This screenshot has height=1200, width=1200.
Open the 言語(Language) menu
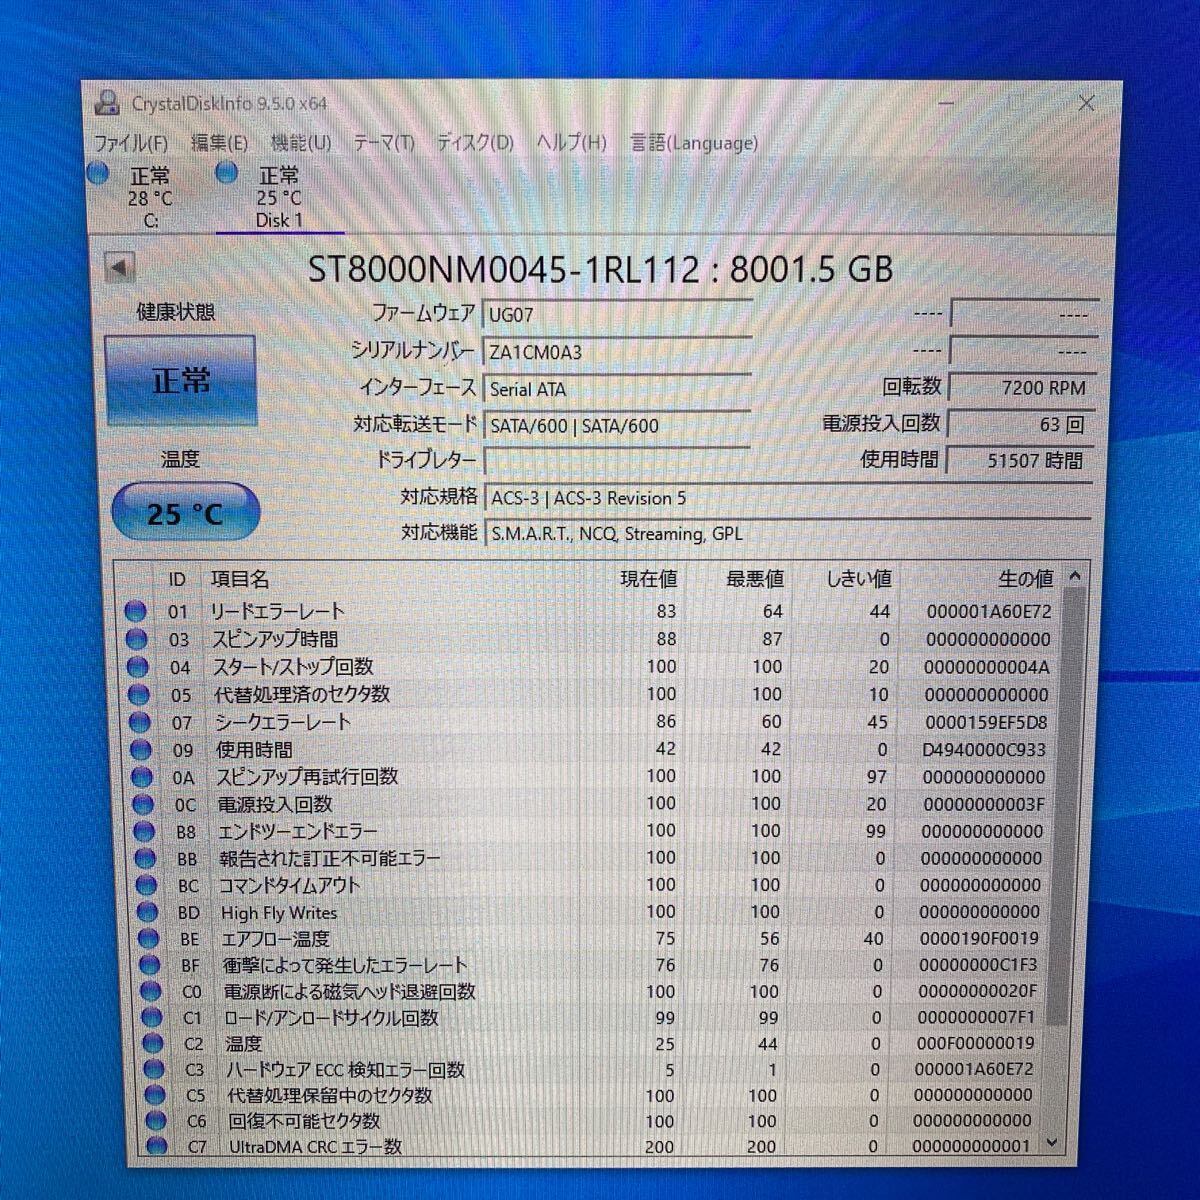click(694, 142)
